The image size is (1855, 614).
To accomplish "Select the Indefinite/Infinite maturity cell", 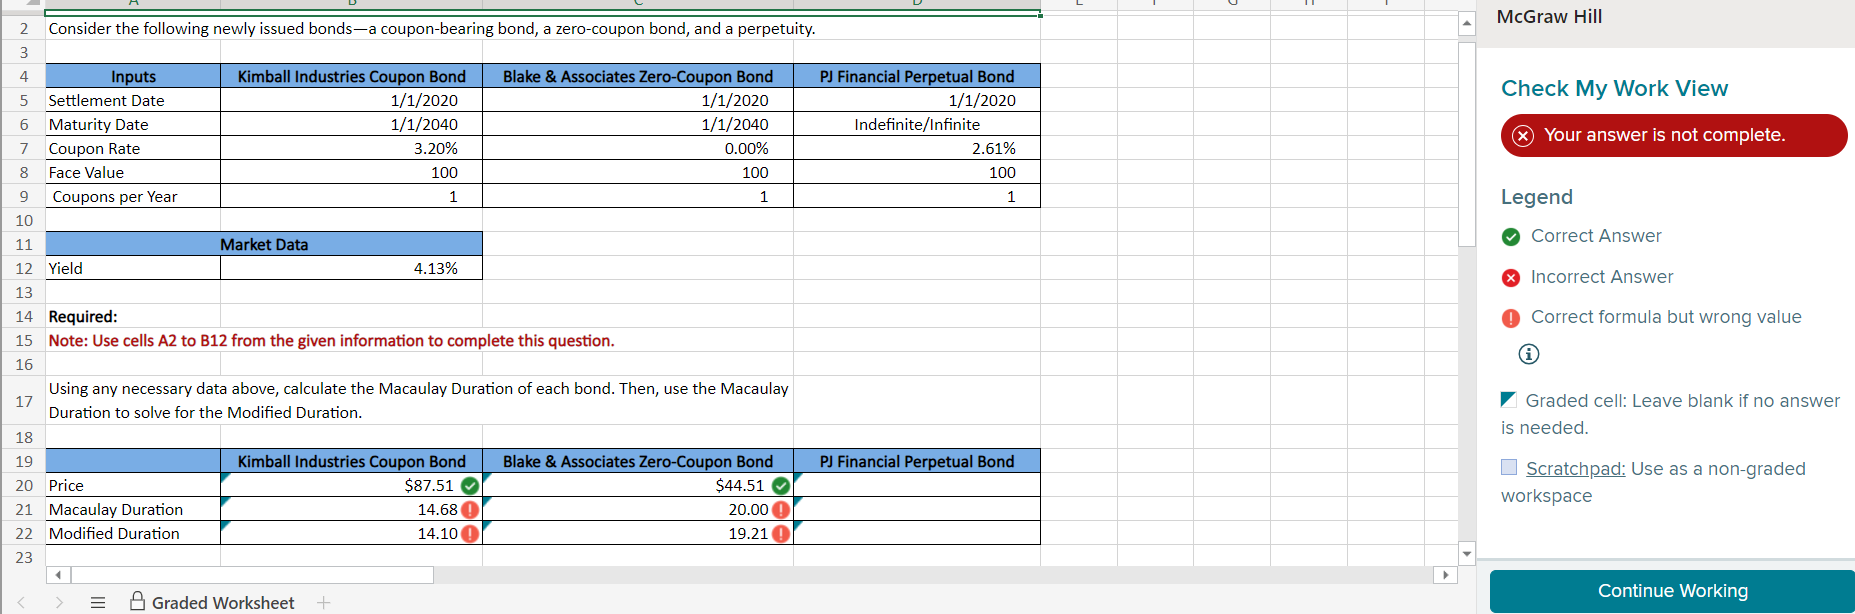I will pyautogui.click(x=917, y=124).
